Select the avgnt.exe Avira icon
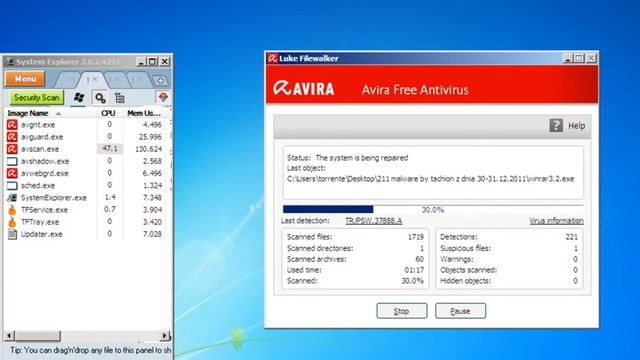640x360 pixels. [12, 124]
